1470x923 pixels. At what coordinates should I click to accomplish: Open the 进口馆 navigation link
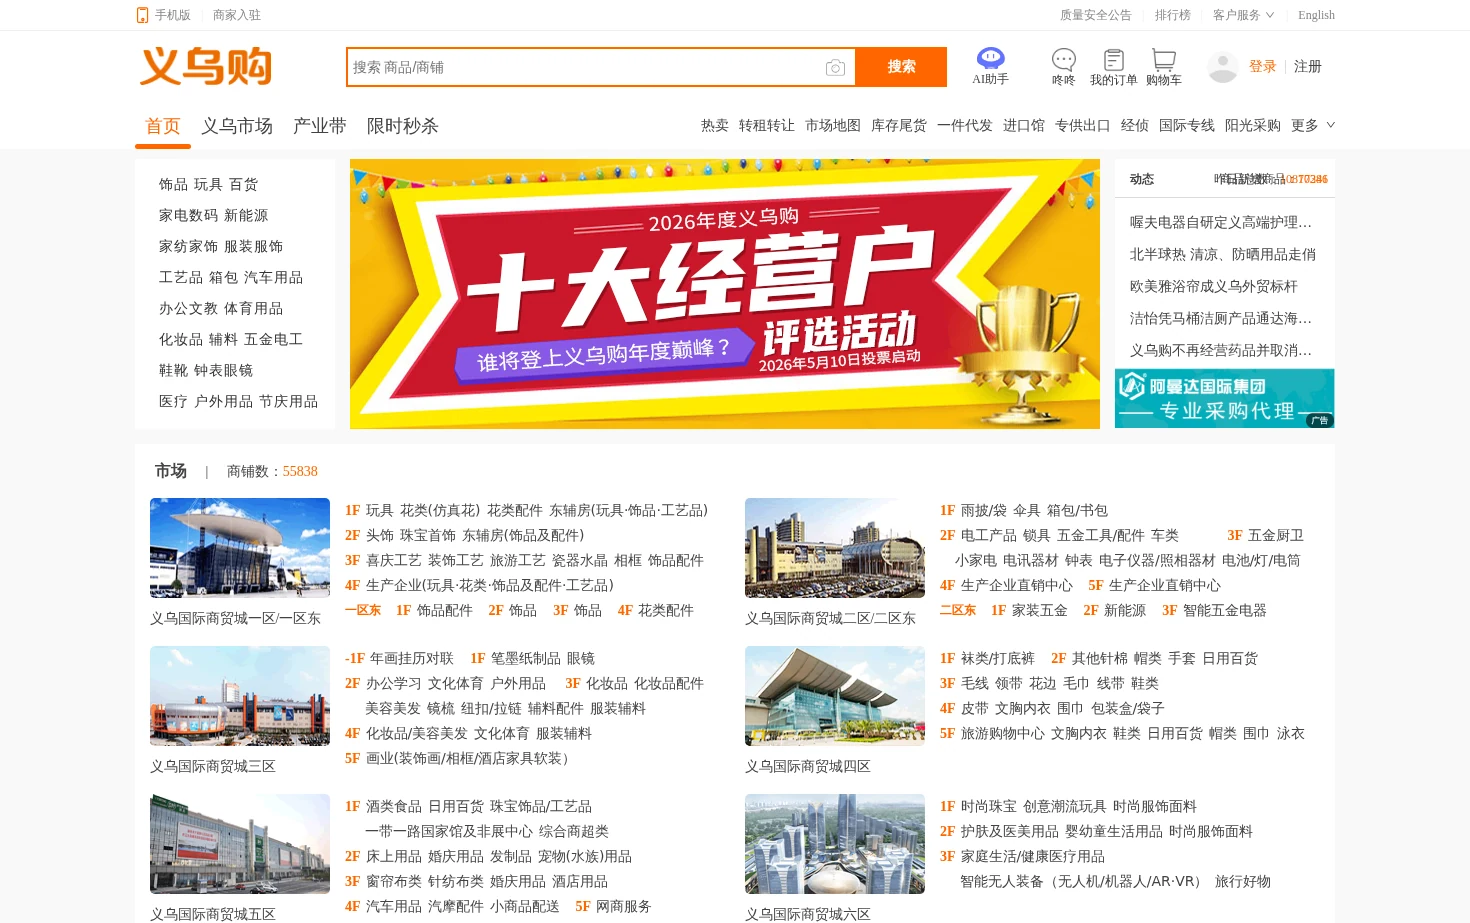click(1024, 125)
